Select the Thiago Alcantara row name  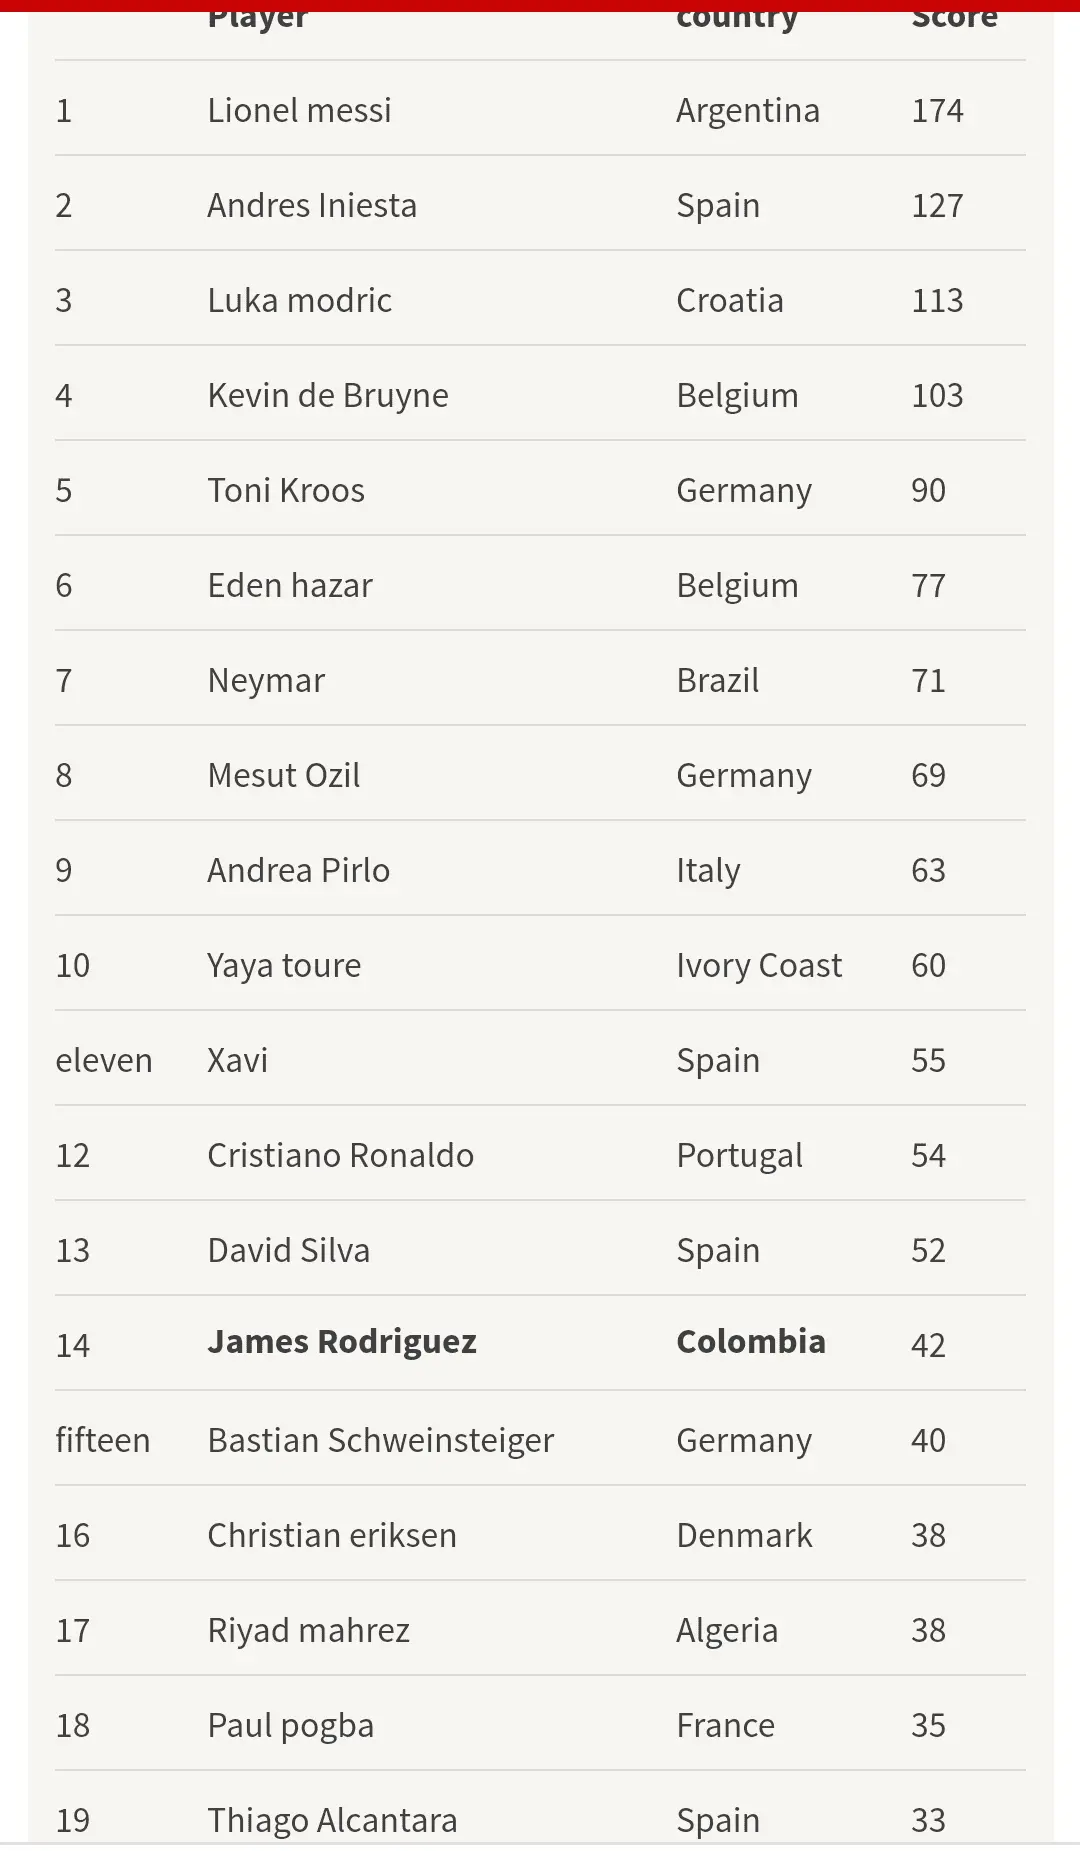pyautogui.click(x=332, y=1820)
